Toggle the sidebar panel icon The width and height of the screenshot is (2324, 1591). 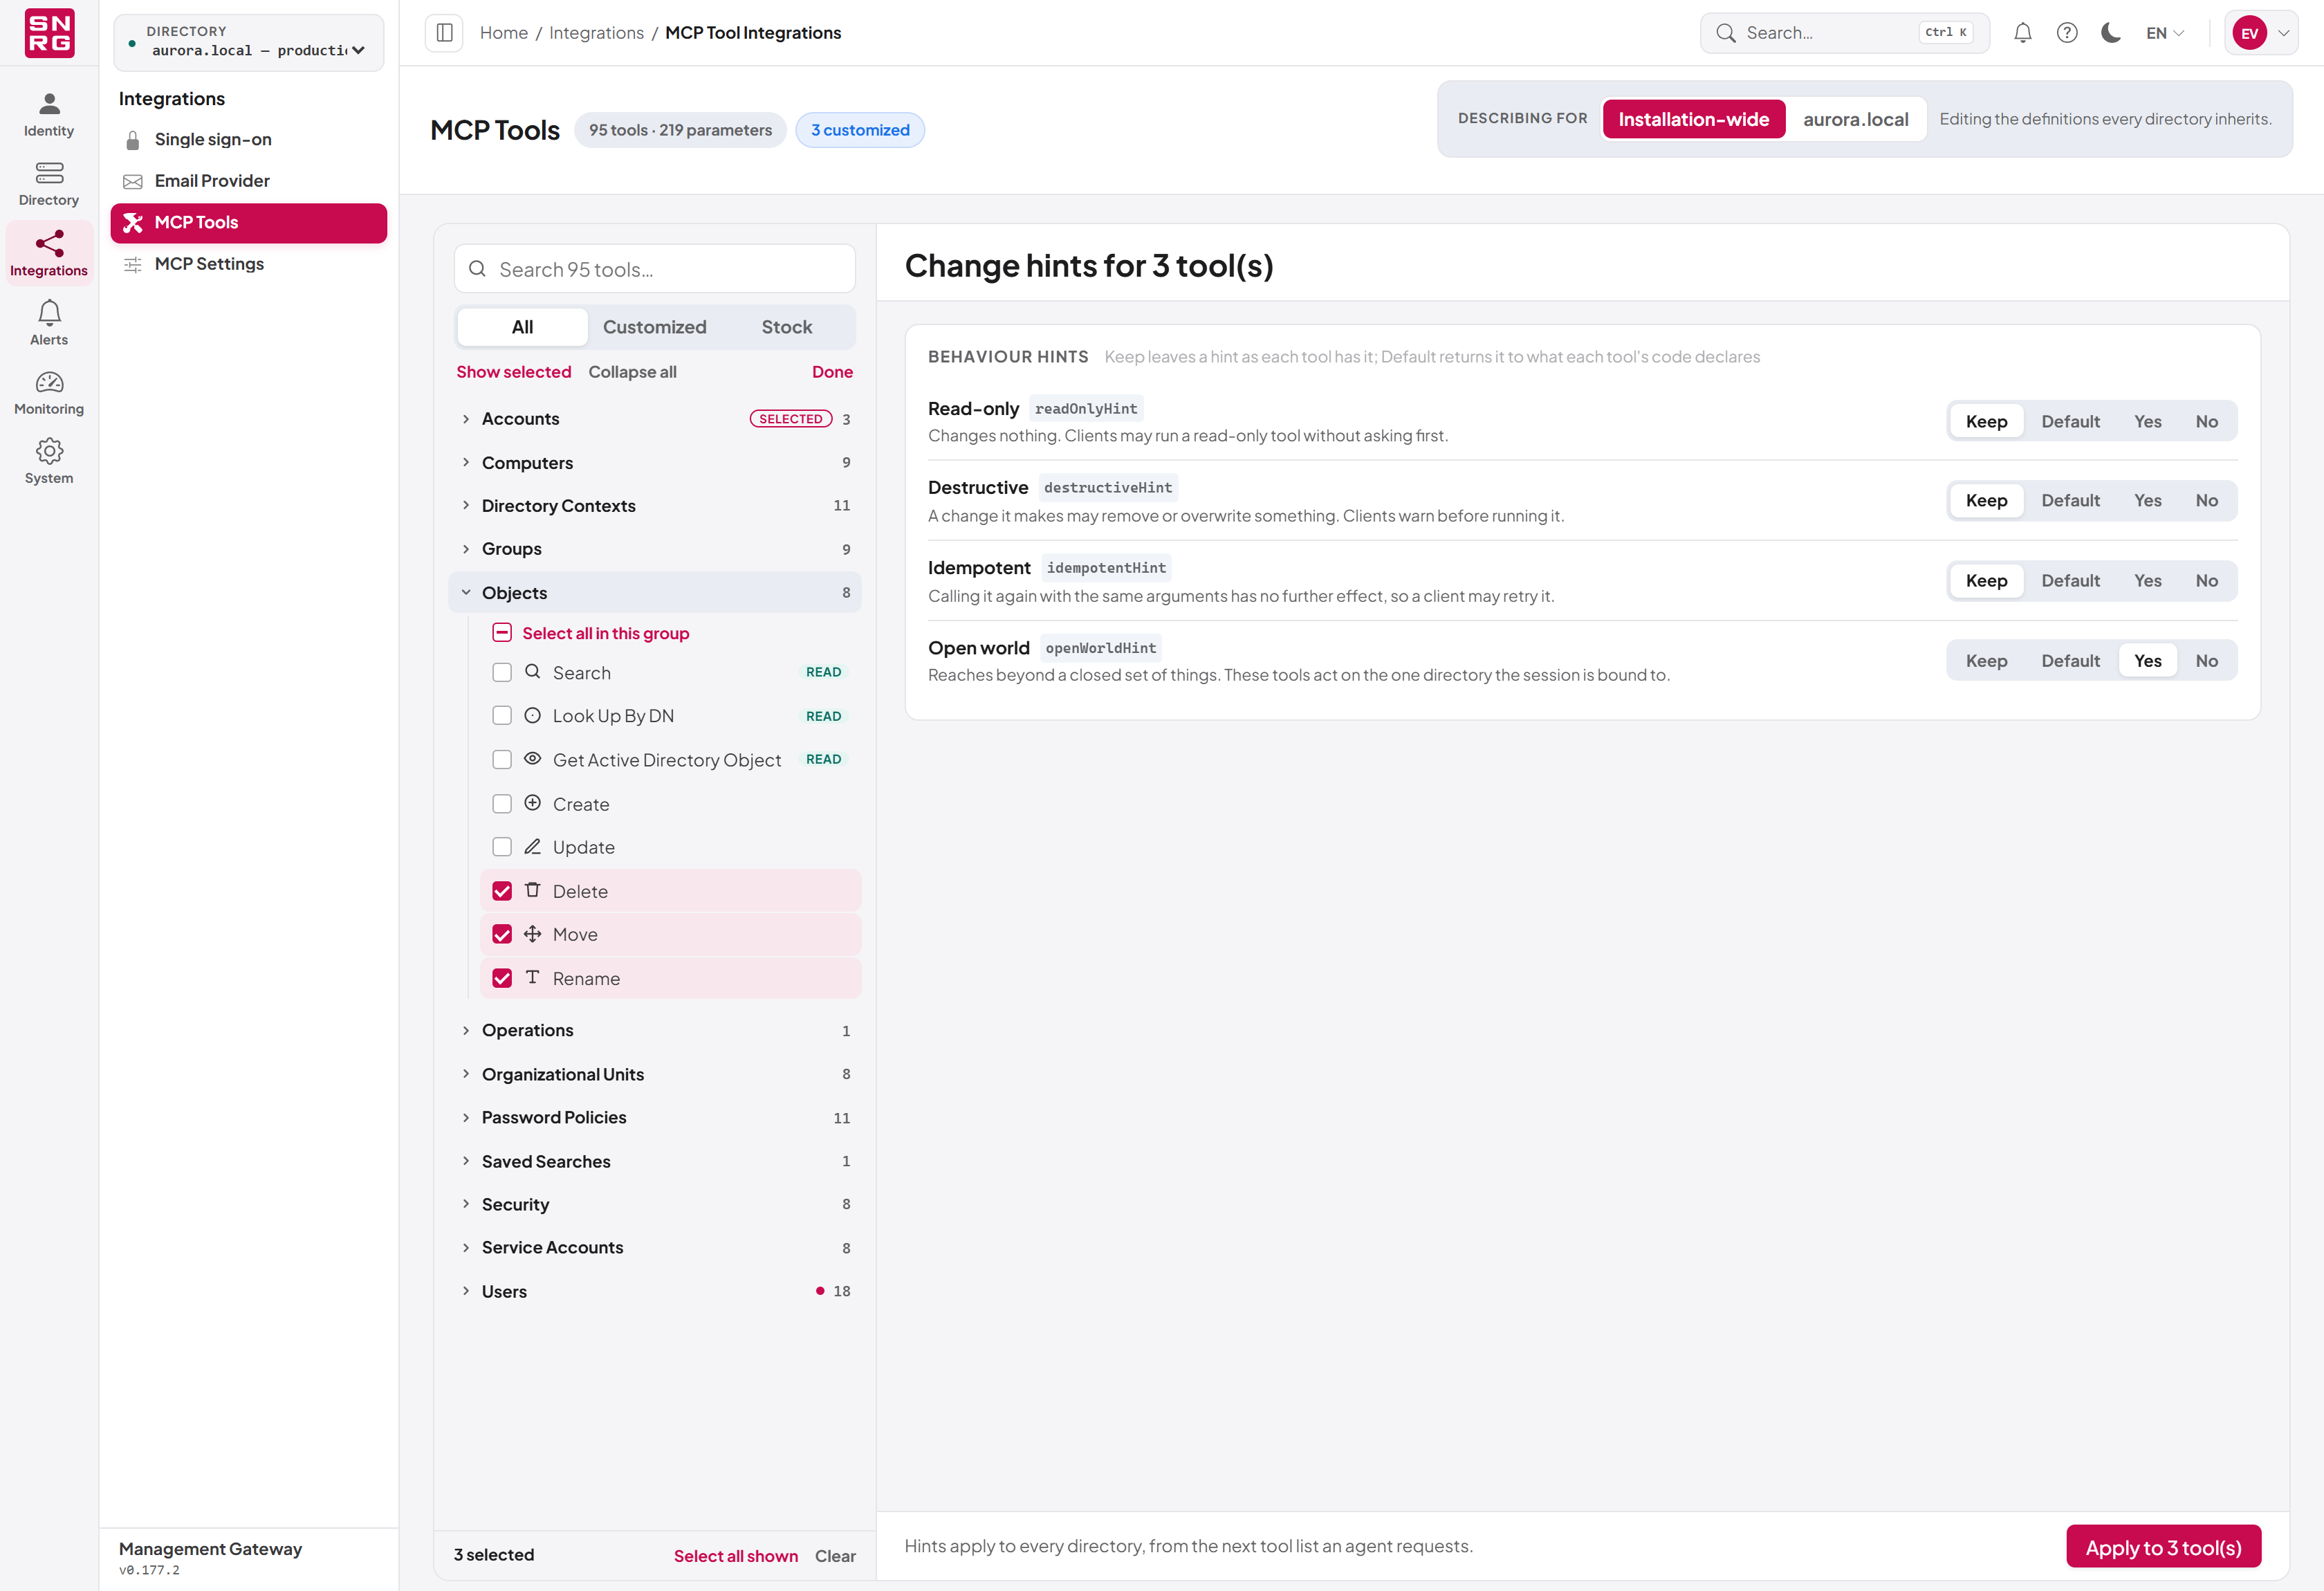(445, 33)
